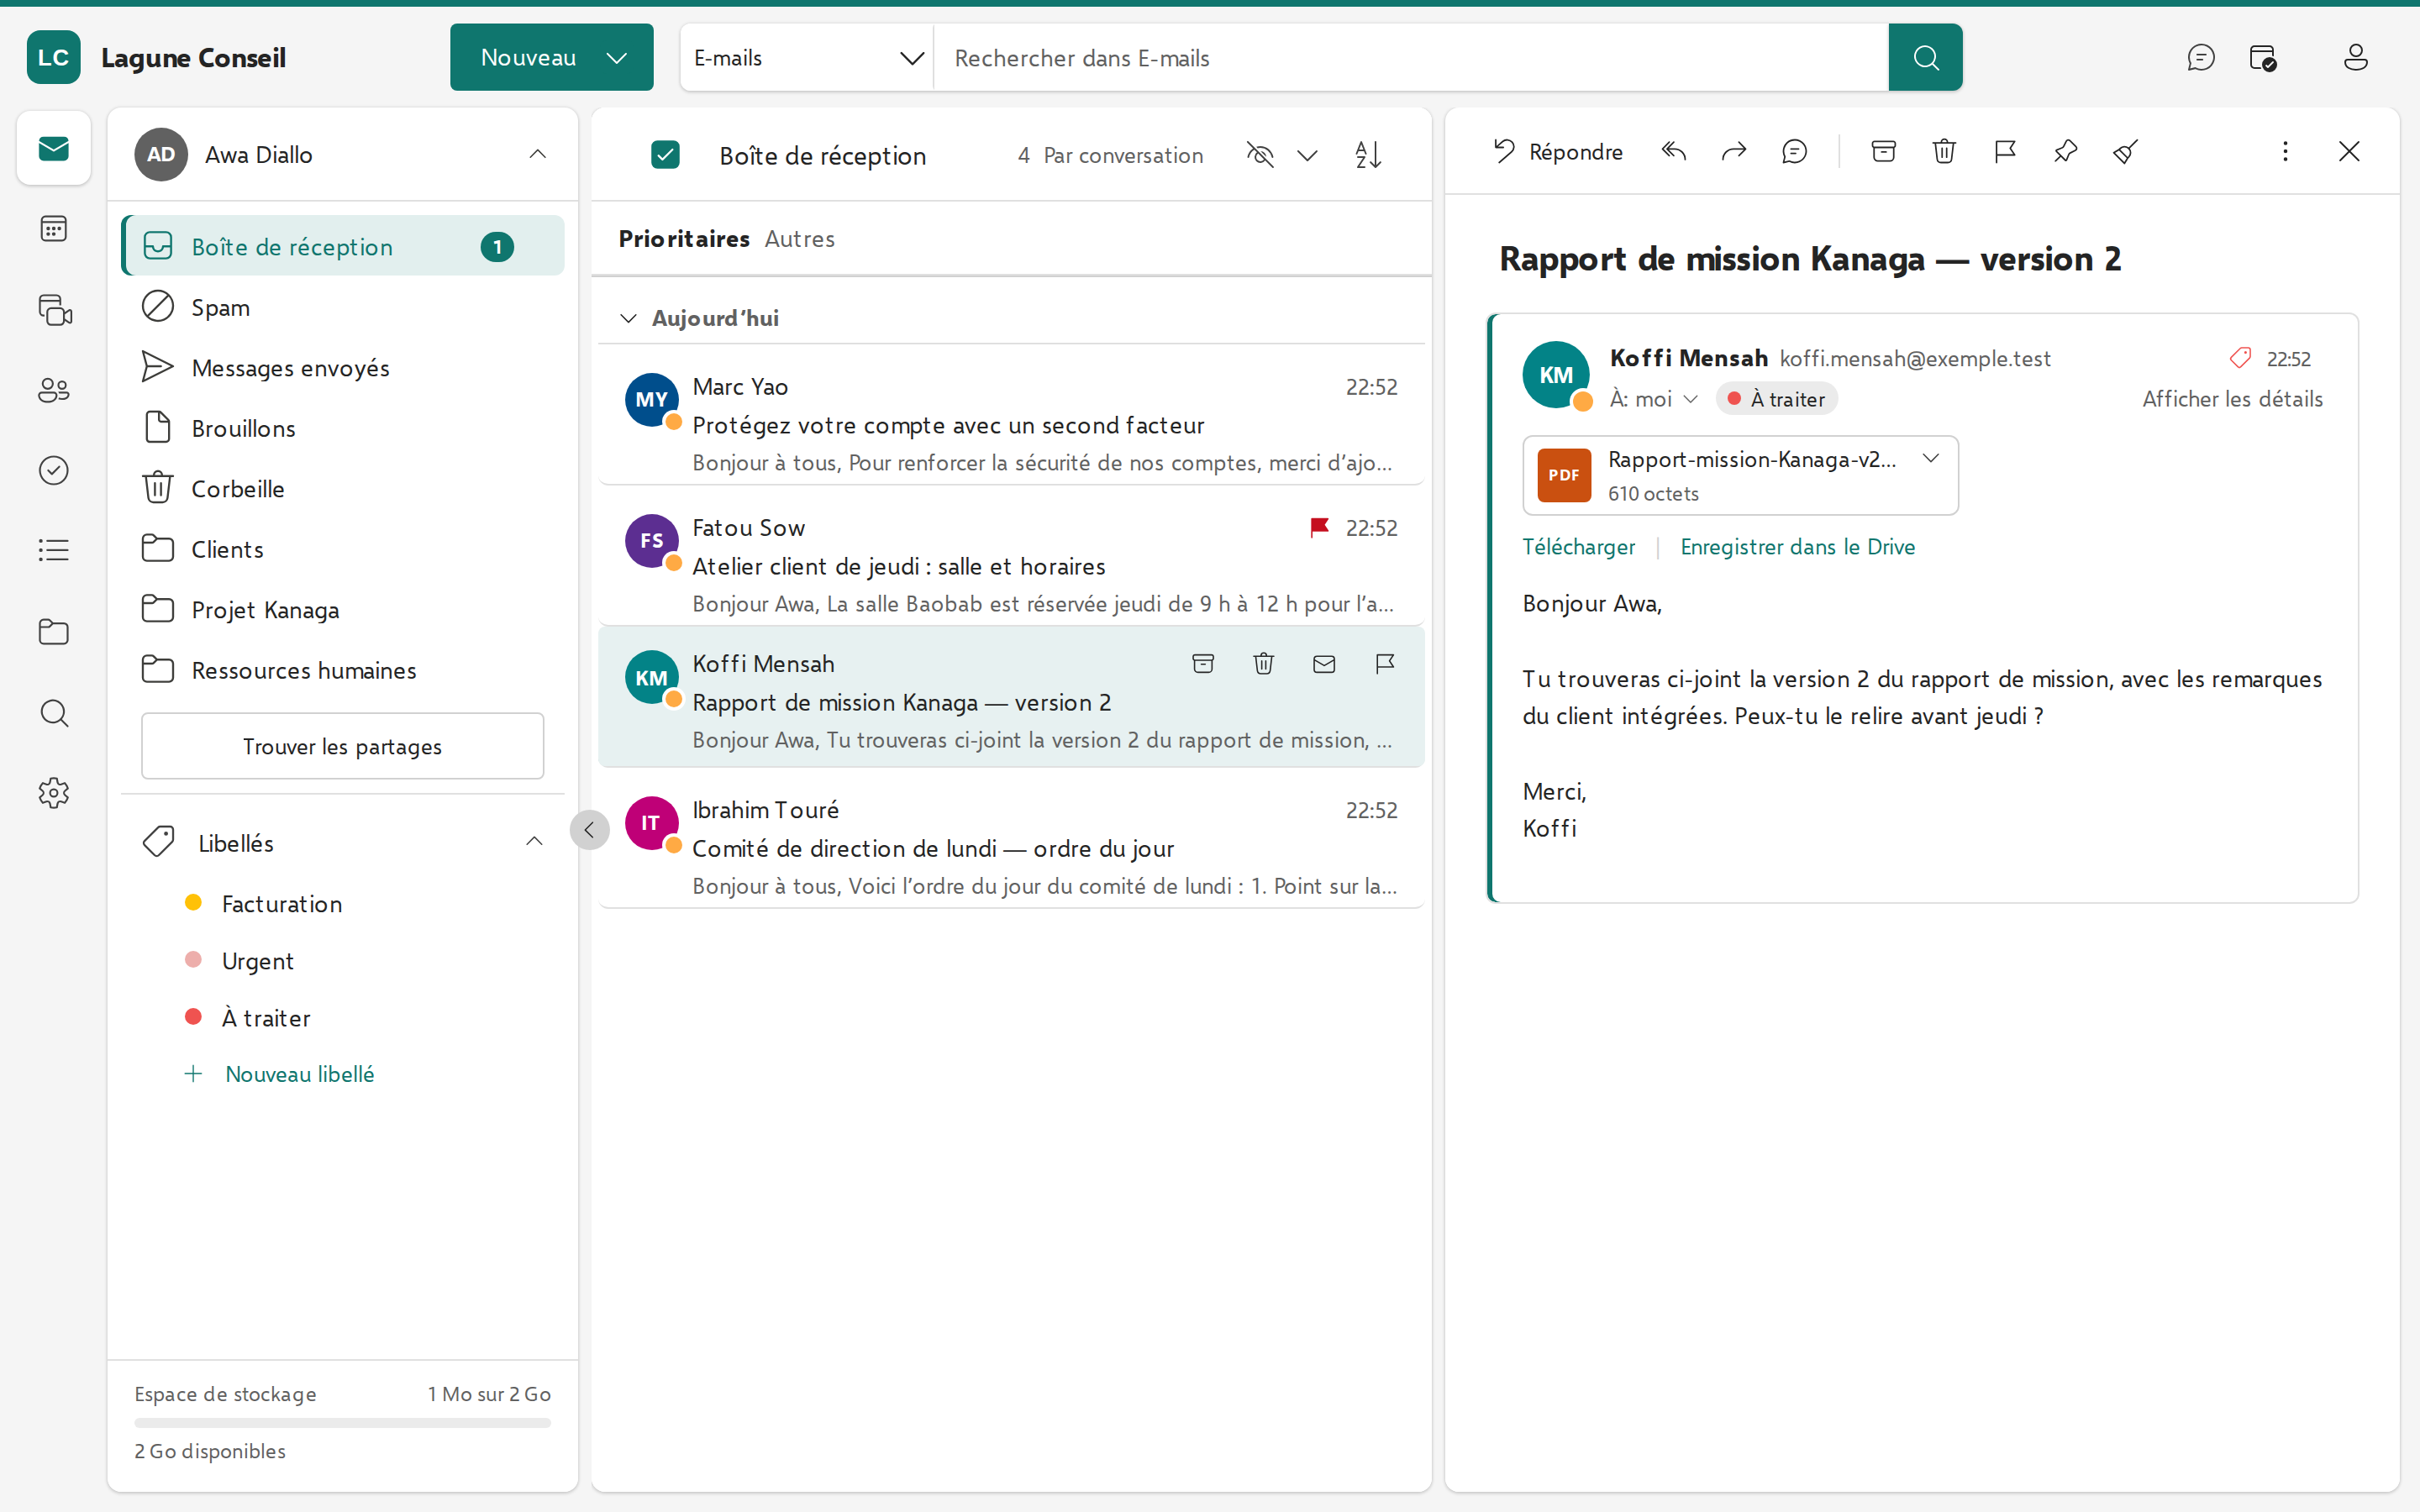The image size is (2420, 1512).
Task: Open the Nouveau button dropdown arrow
Action: pyautogui.click(x=617, y=58)
